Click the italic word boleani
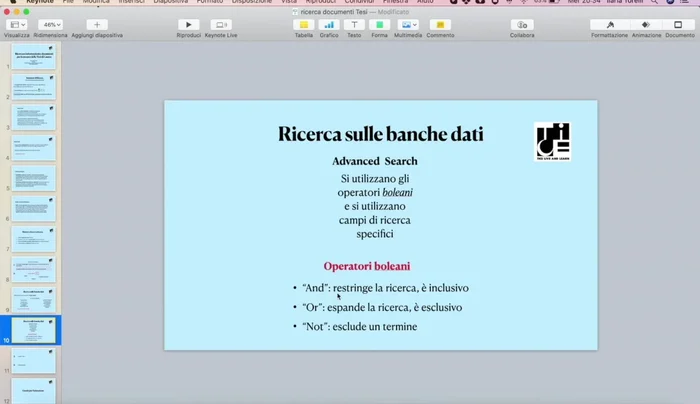Image resolution: width=700 pixels, height=404 pixels. (397, 192)
